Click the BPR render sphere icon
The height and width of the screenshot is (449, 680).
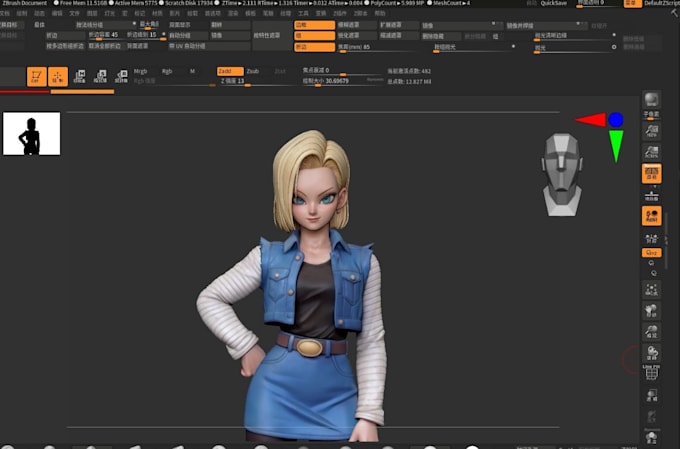click(651, 101)
